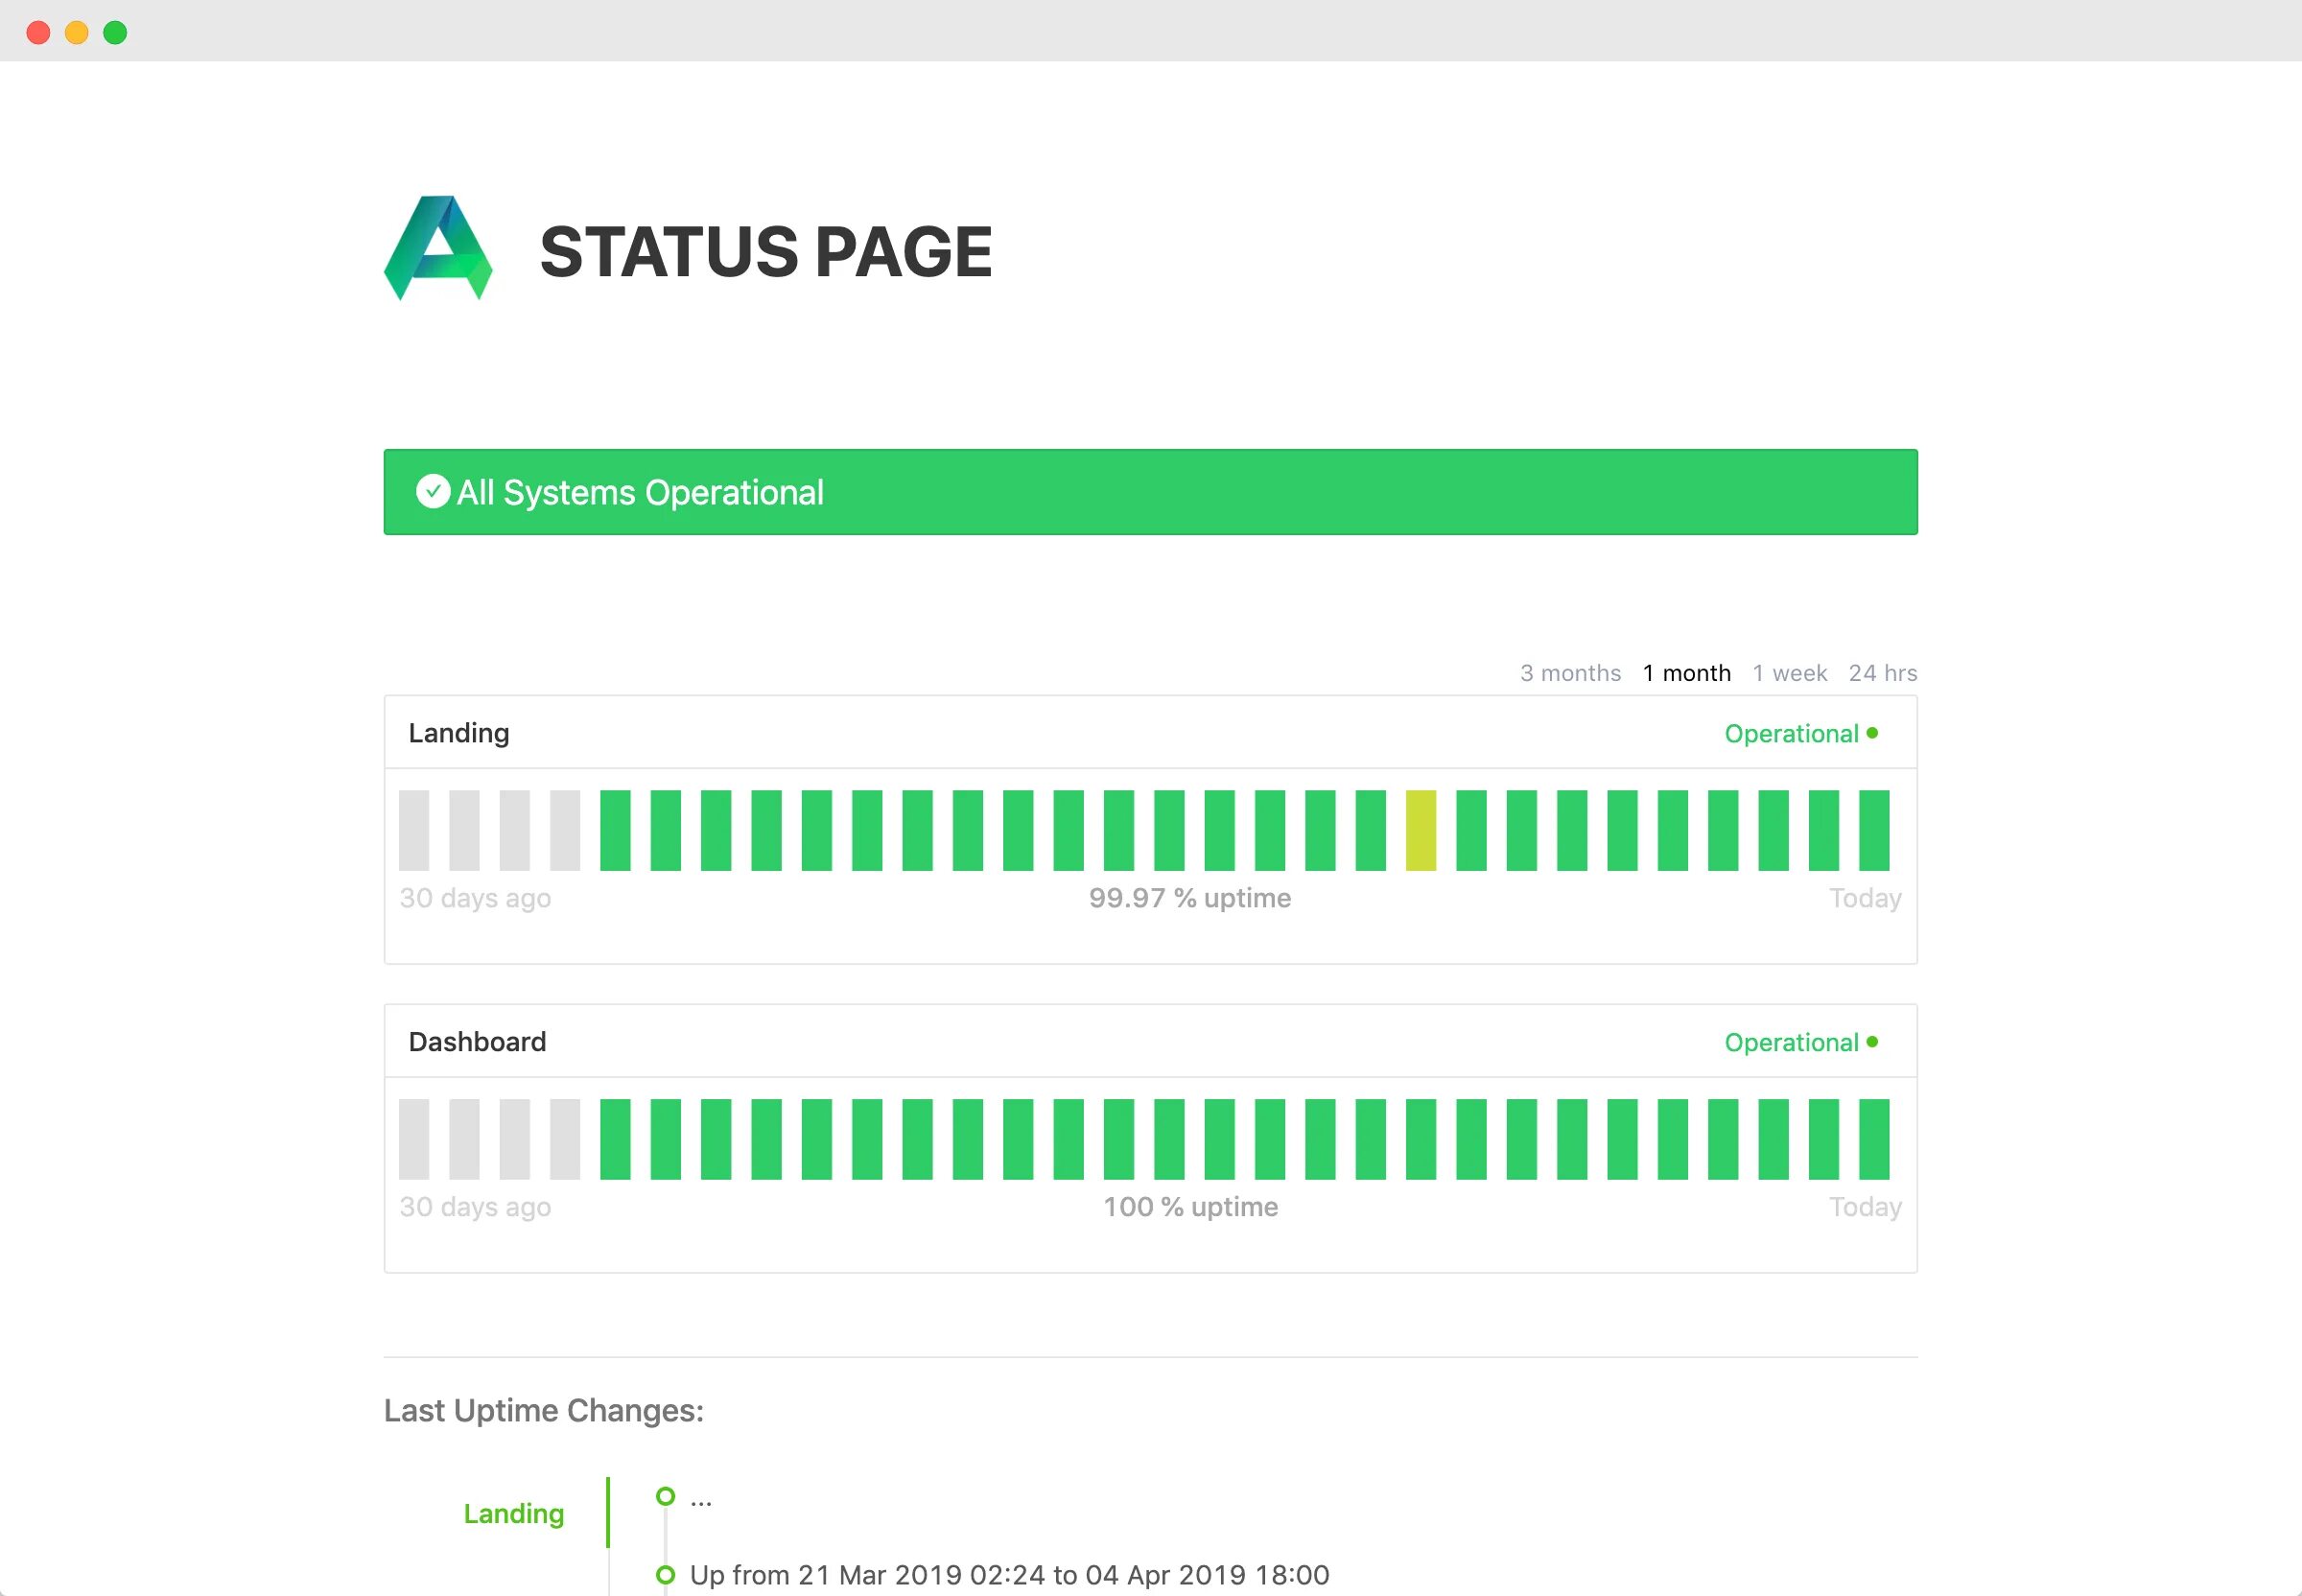
Task: Click the Landing label under Last Uptime Changes
Action: [513, 1513]
